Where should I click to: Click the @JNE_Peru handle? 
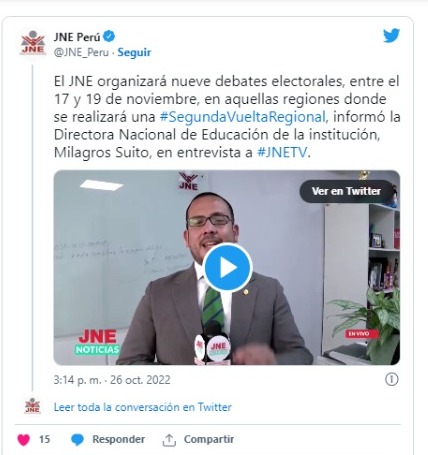tap(81, 53)
